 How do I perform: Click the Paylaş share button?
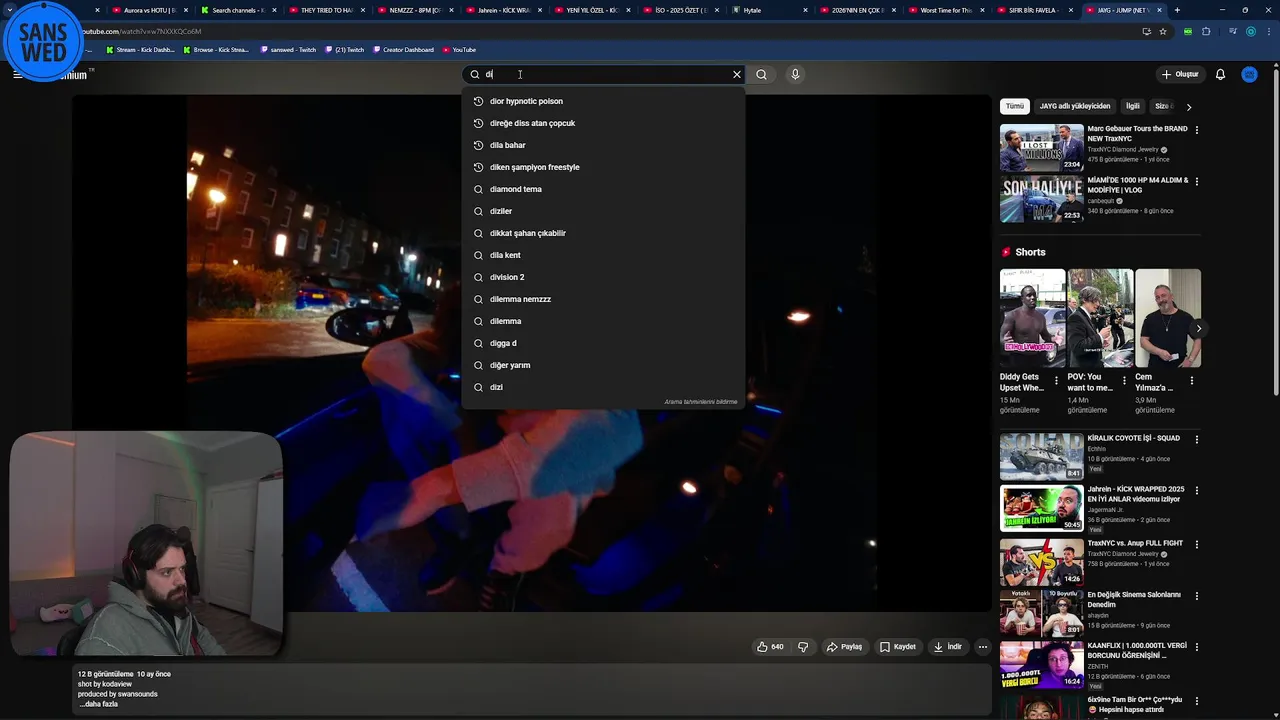pyautogui.click(x=844, y=647)
